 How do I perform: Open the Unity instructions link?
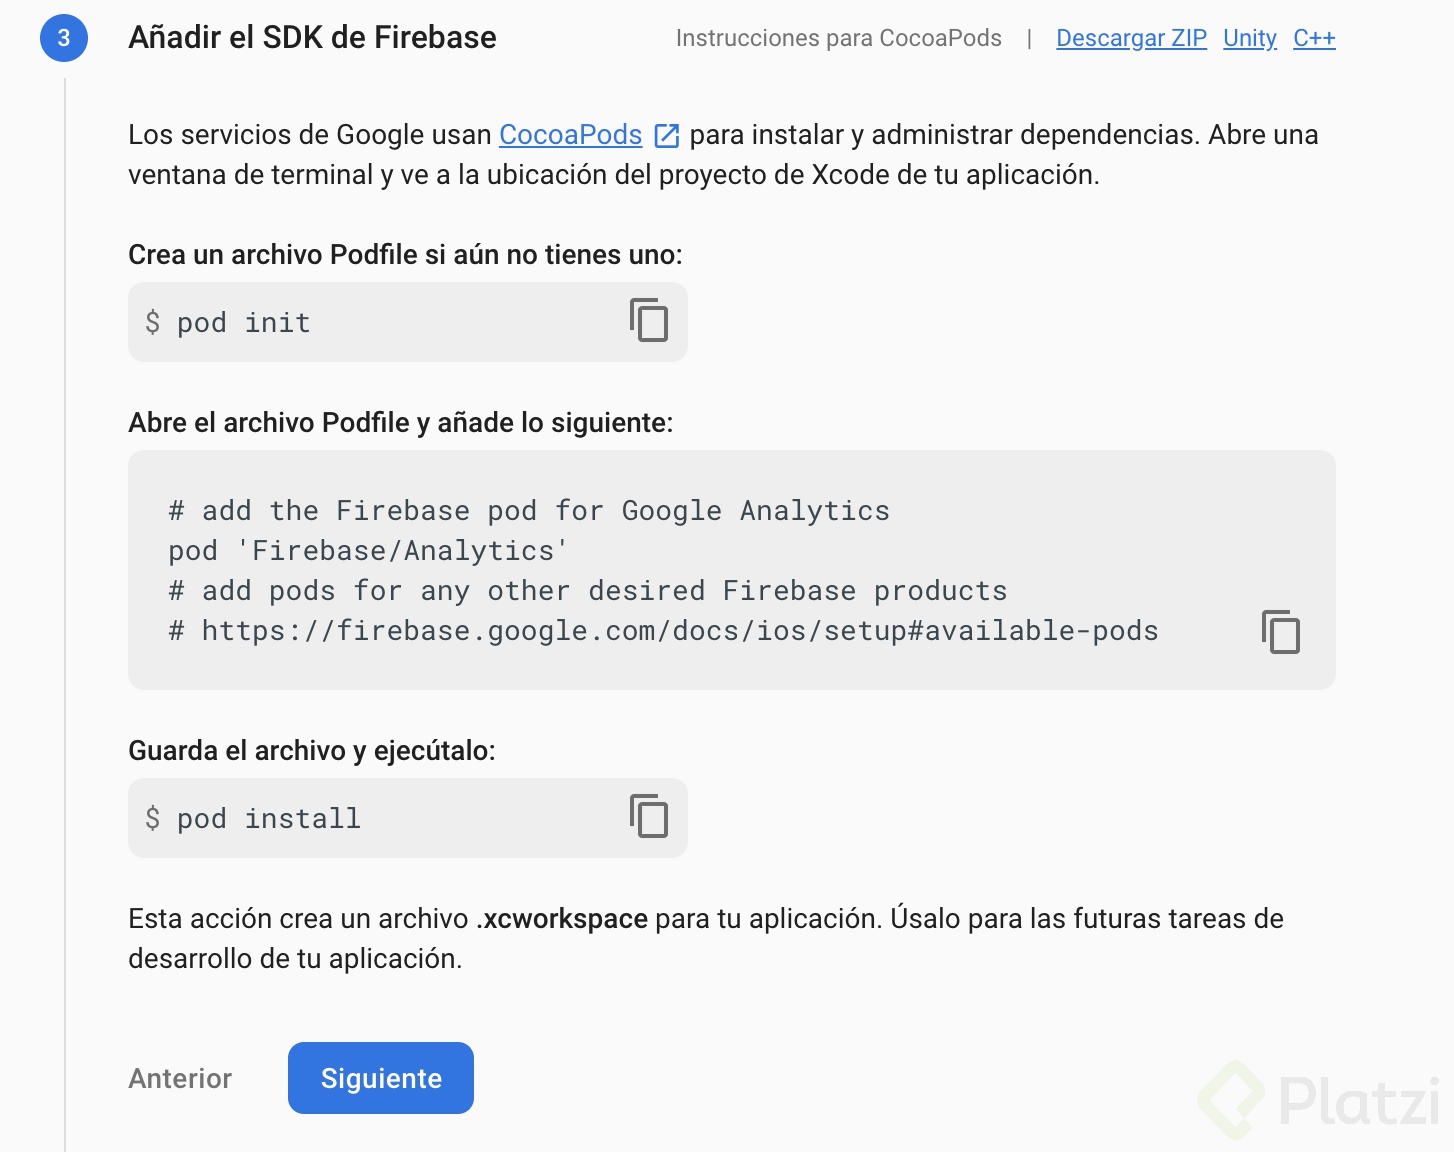point(1250,38)
